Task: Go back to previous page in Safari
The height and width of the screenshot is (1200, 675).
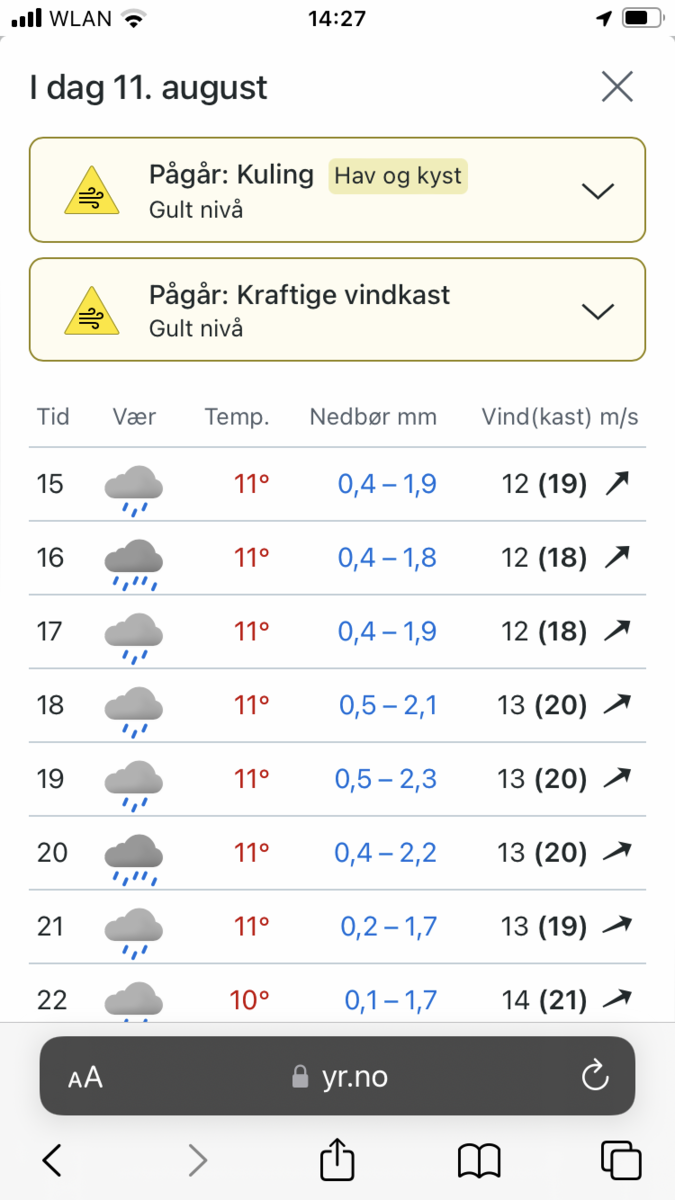Action: pyautogui.click(x=52, y=1160)
